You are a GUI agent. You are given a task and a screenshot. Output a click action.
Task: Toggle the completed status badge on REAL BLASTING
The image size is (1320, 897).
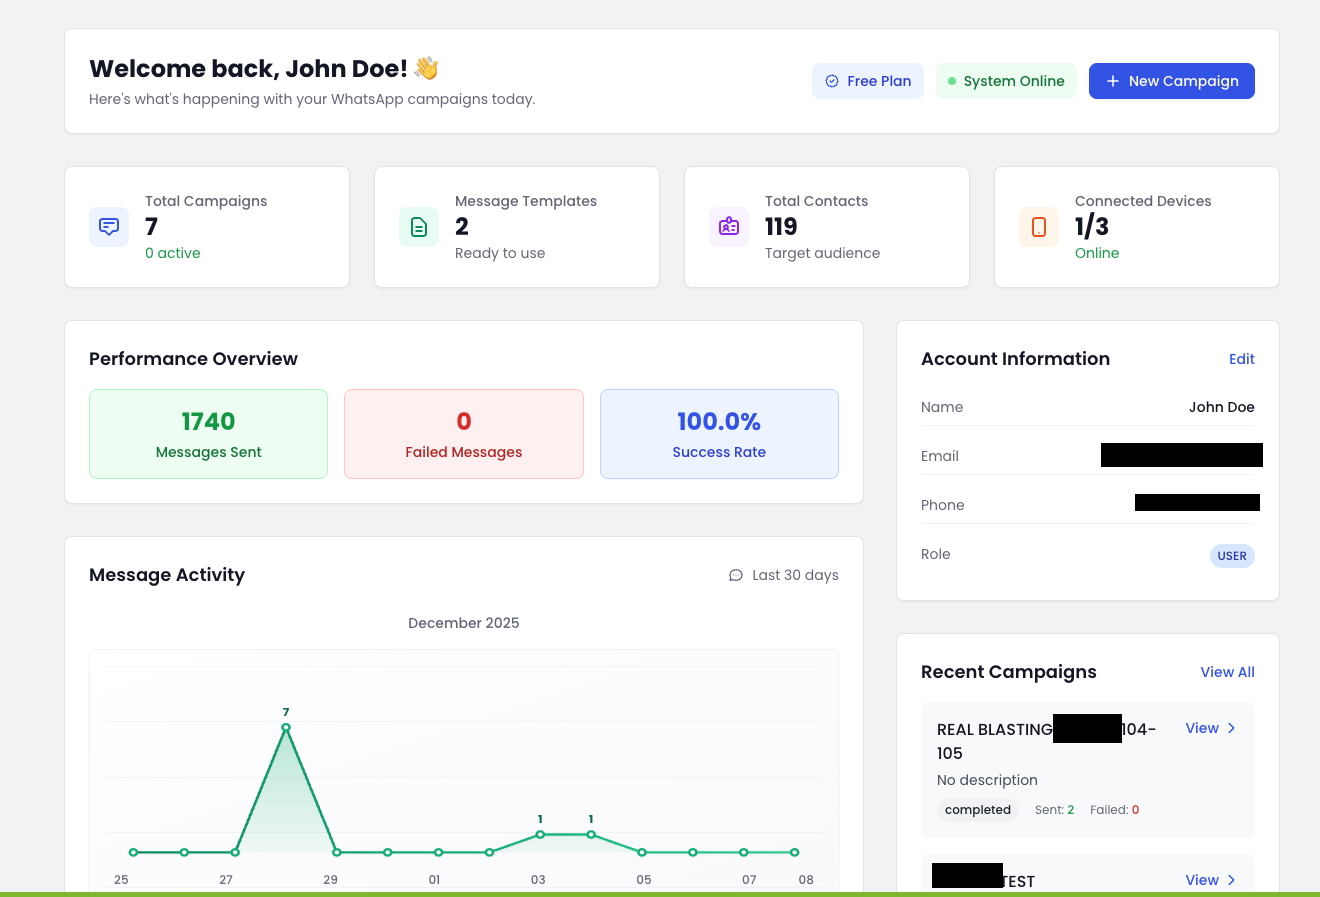[977, 810]
